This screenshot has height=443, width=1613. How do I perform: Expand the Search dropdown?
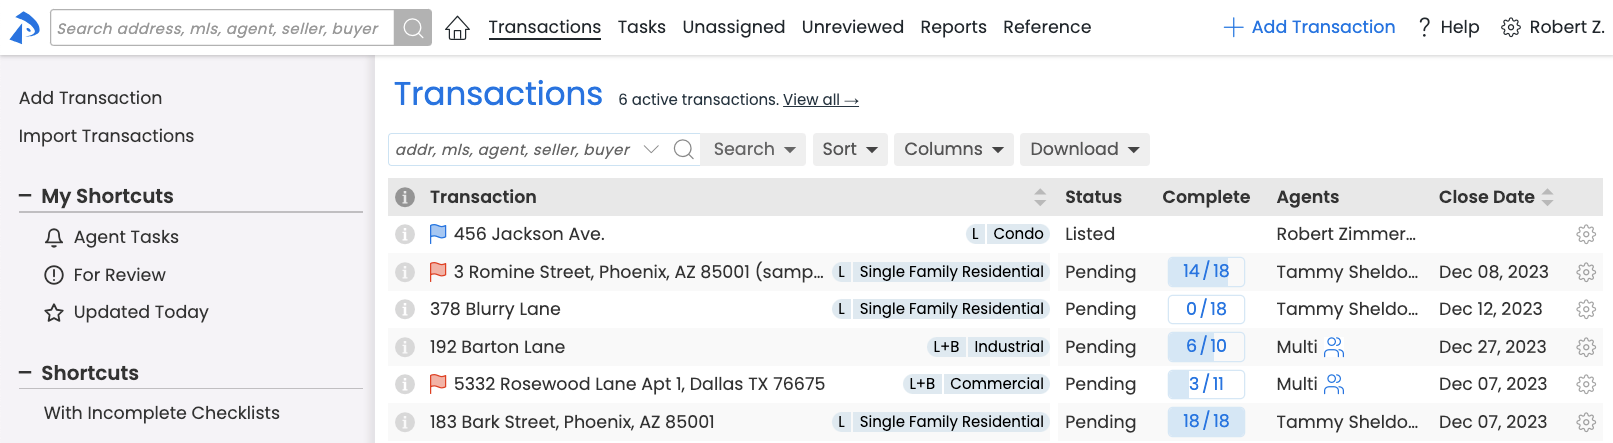(x=754, y=150)
